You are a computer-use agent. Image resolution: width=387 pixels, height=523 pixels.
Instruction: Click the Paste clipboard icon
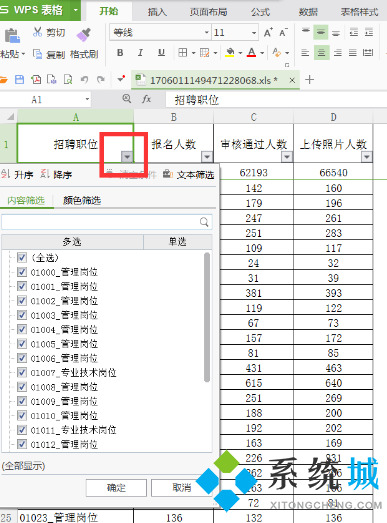click(12, 35)
